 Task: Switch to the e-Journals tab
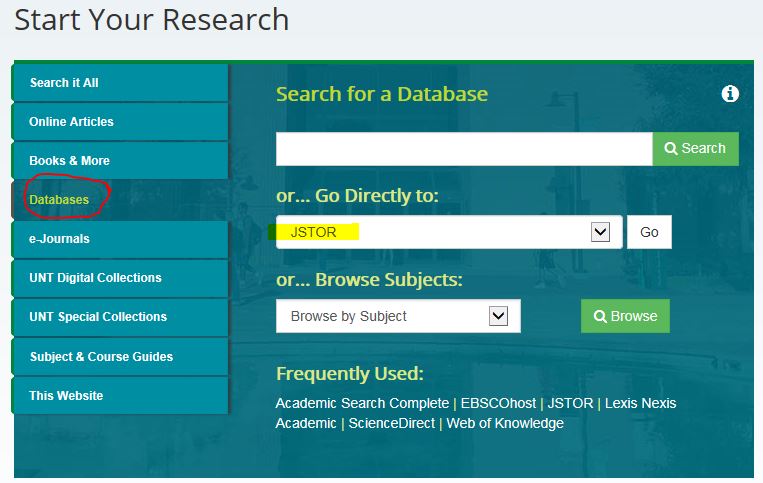click(x=120, y=239)
